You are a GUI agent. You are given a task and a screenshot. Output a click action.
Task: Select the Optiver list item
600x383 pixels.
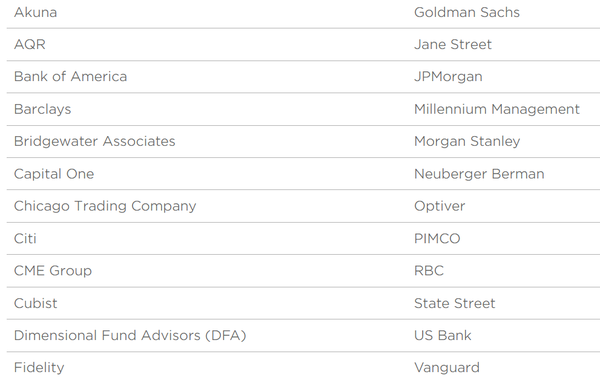pos(440,206)
